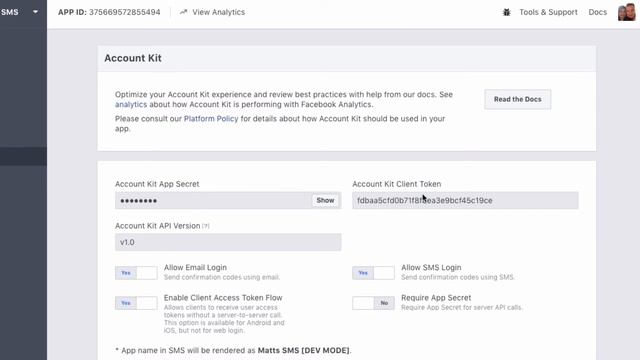640x360 pixels.
Task: Open the analytics hyperlink in the description
Action: pos(131,104)
